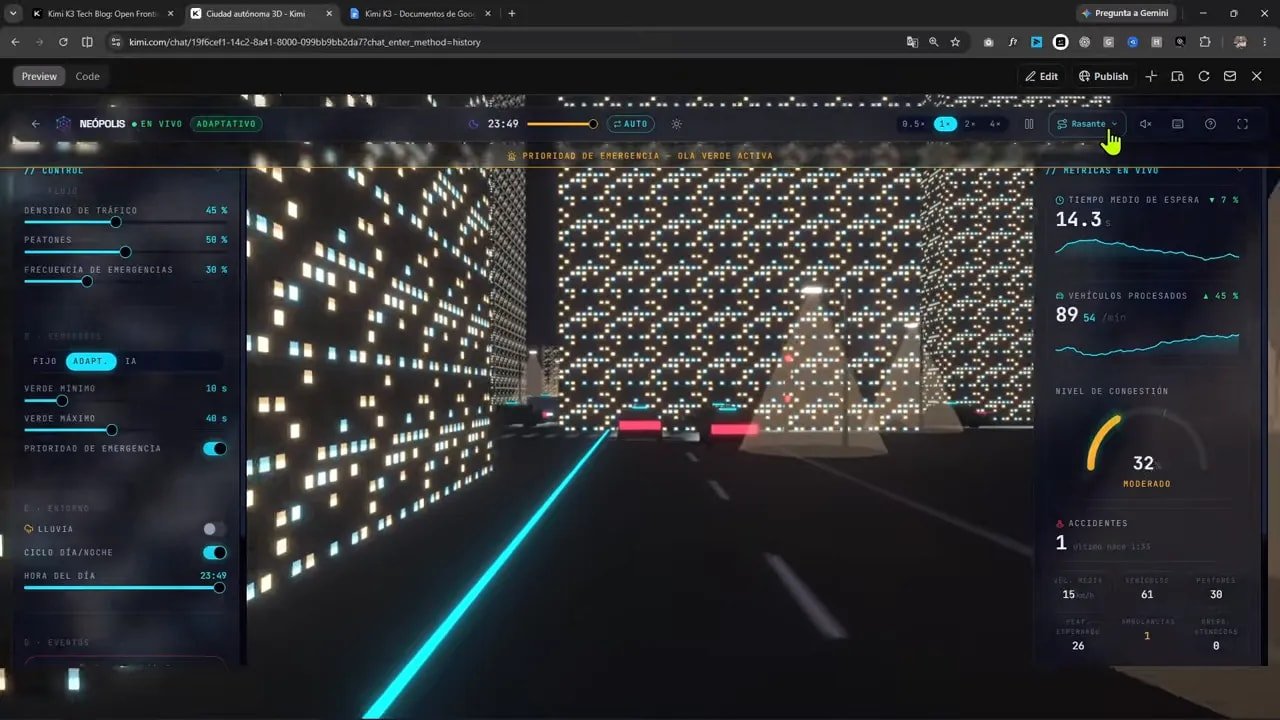Screen dimensions: 1280x720
Task: Pause the simulation
Action: [1029, 124]
